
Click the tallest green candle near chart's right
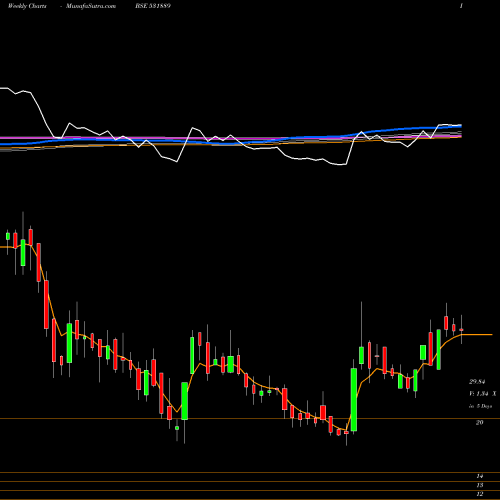coord(354,400)
